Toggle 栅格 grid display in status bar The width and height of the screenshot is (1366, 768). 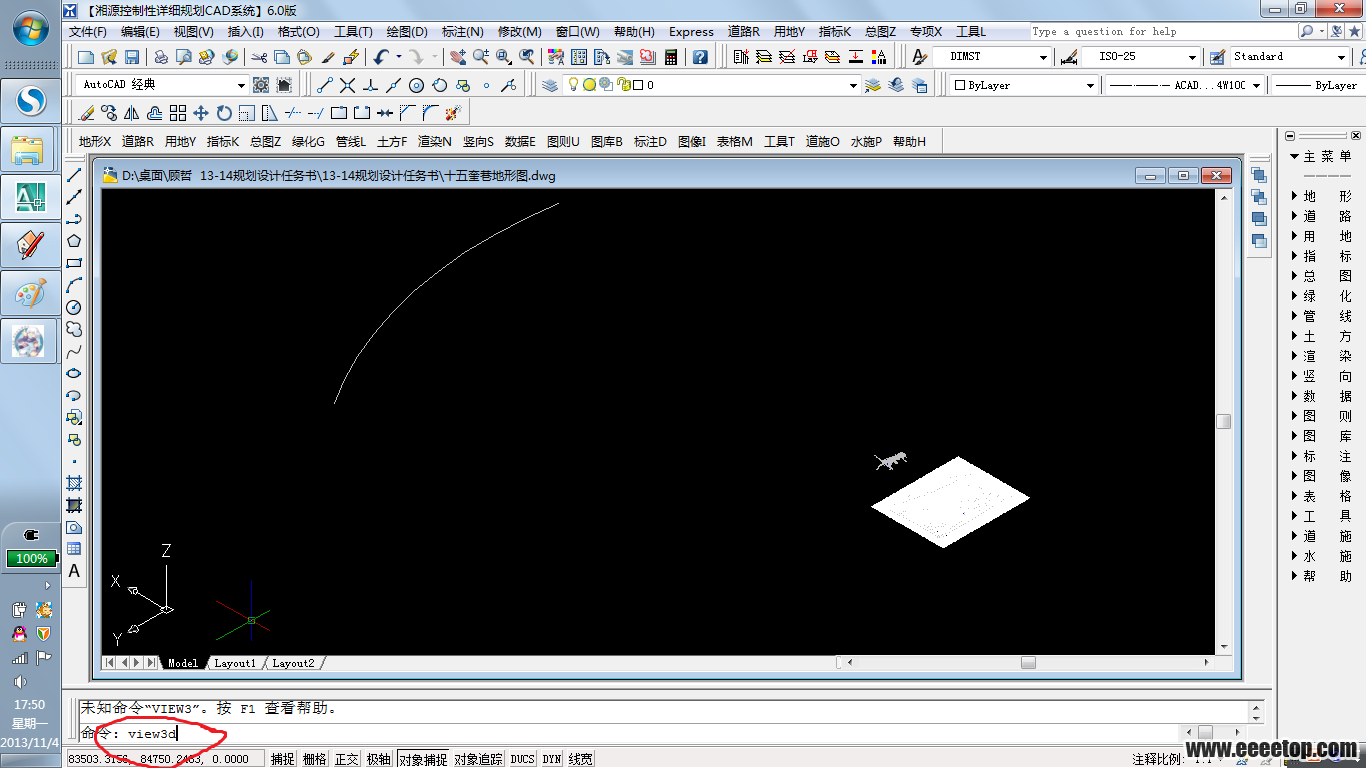(315, 759)
